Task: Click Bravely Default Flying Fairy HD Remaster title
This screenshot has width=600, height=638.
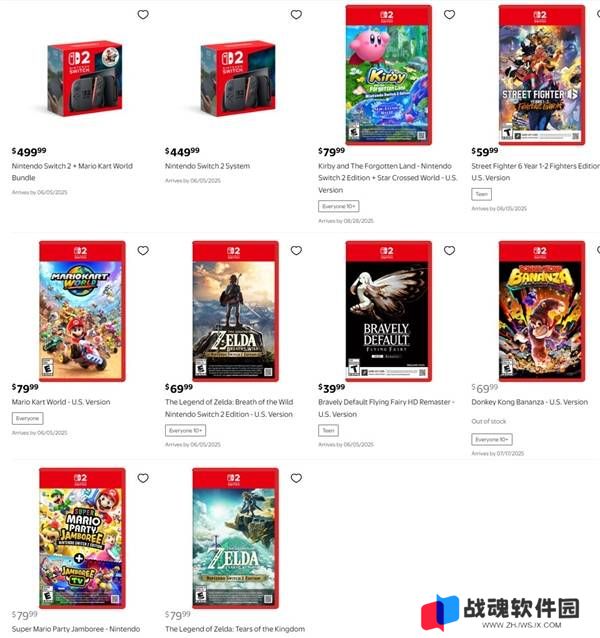Action: tap(386, 408)
